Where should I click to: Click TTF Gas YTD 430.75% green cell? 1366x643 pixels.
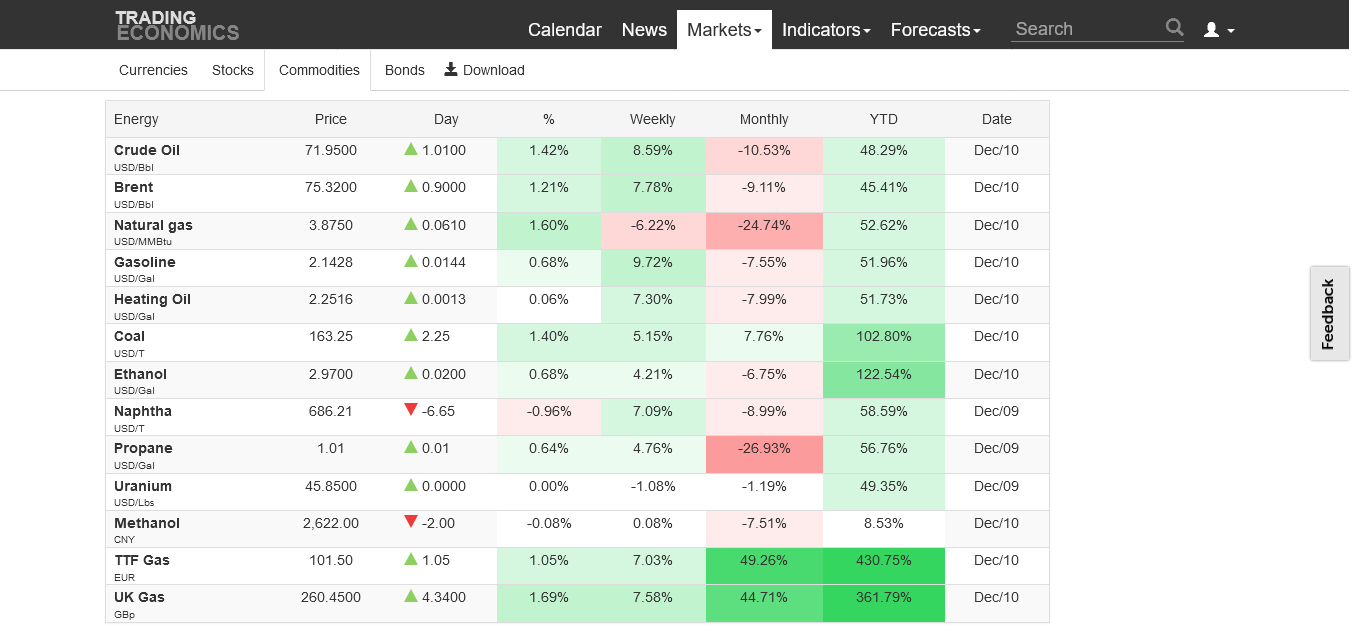point(883,561)
